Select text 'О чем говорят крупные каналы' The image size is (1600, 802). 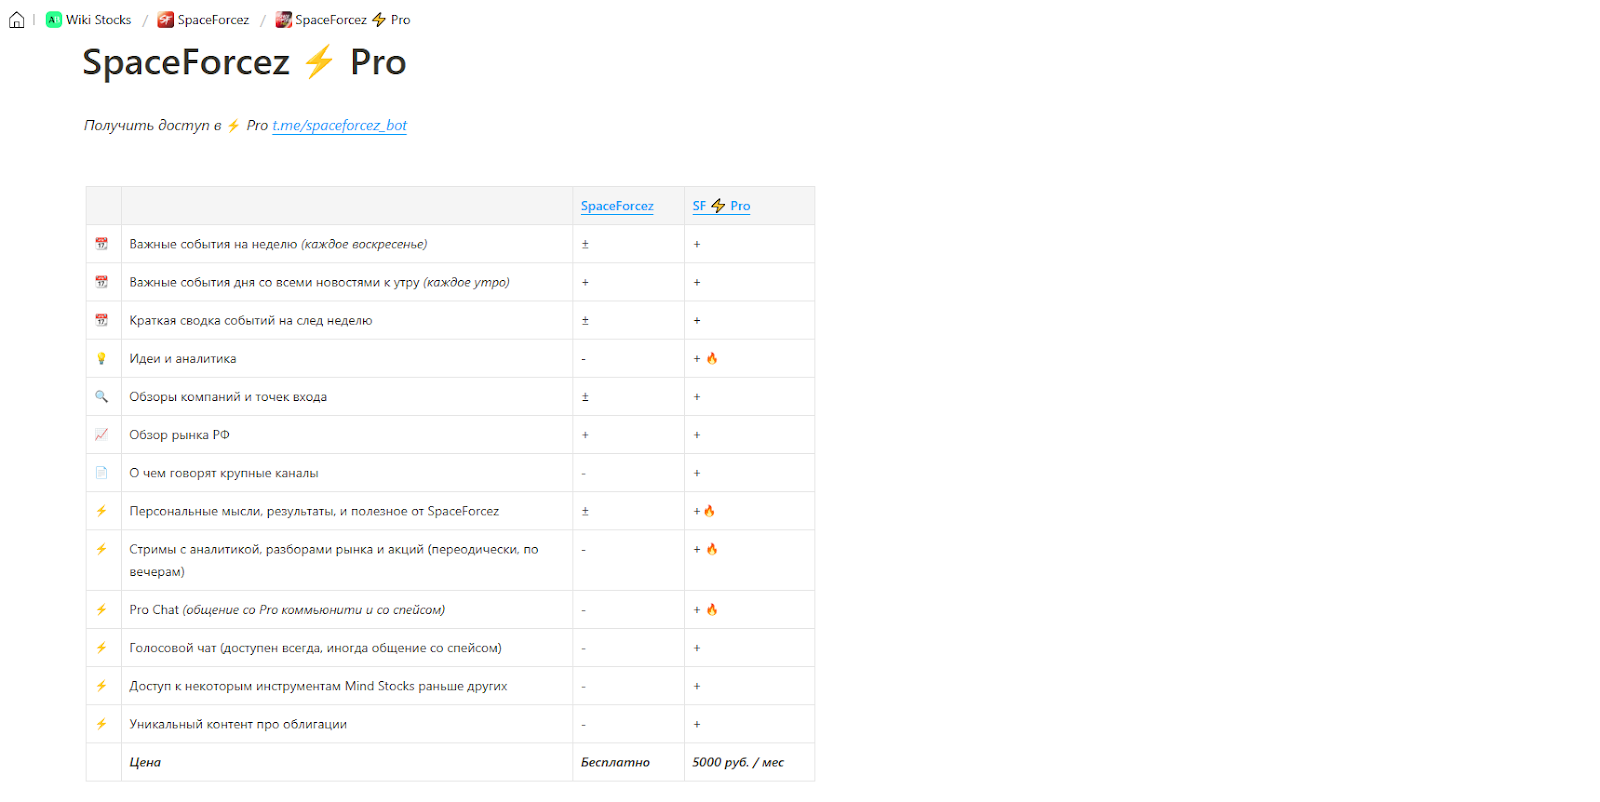[224, 473]
